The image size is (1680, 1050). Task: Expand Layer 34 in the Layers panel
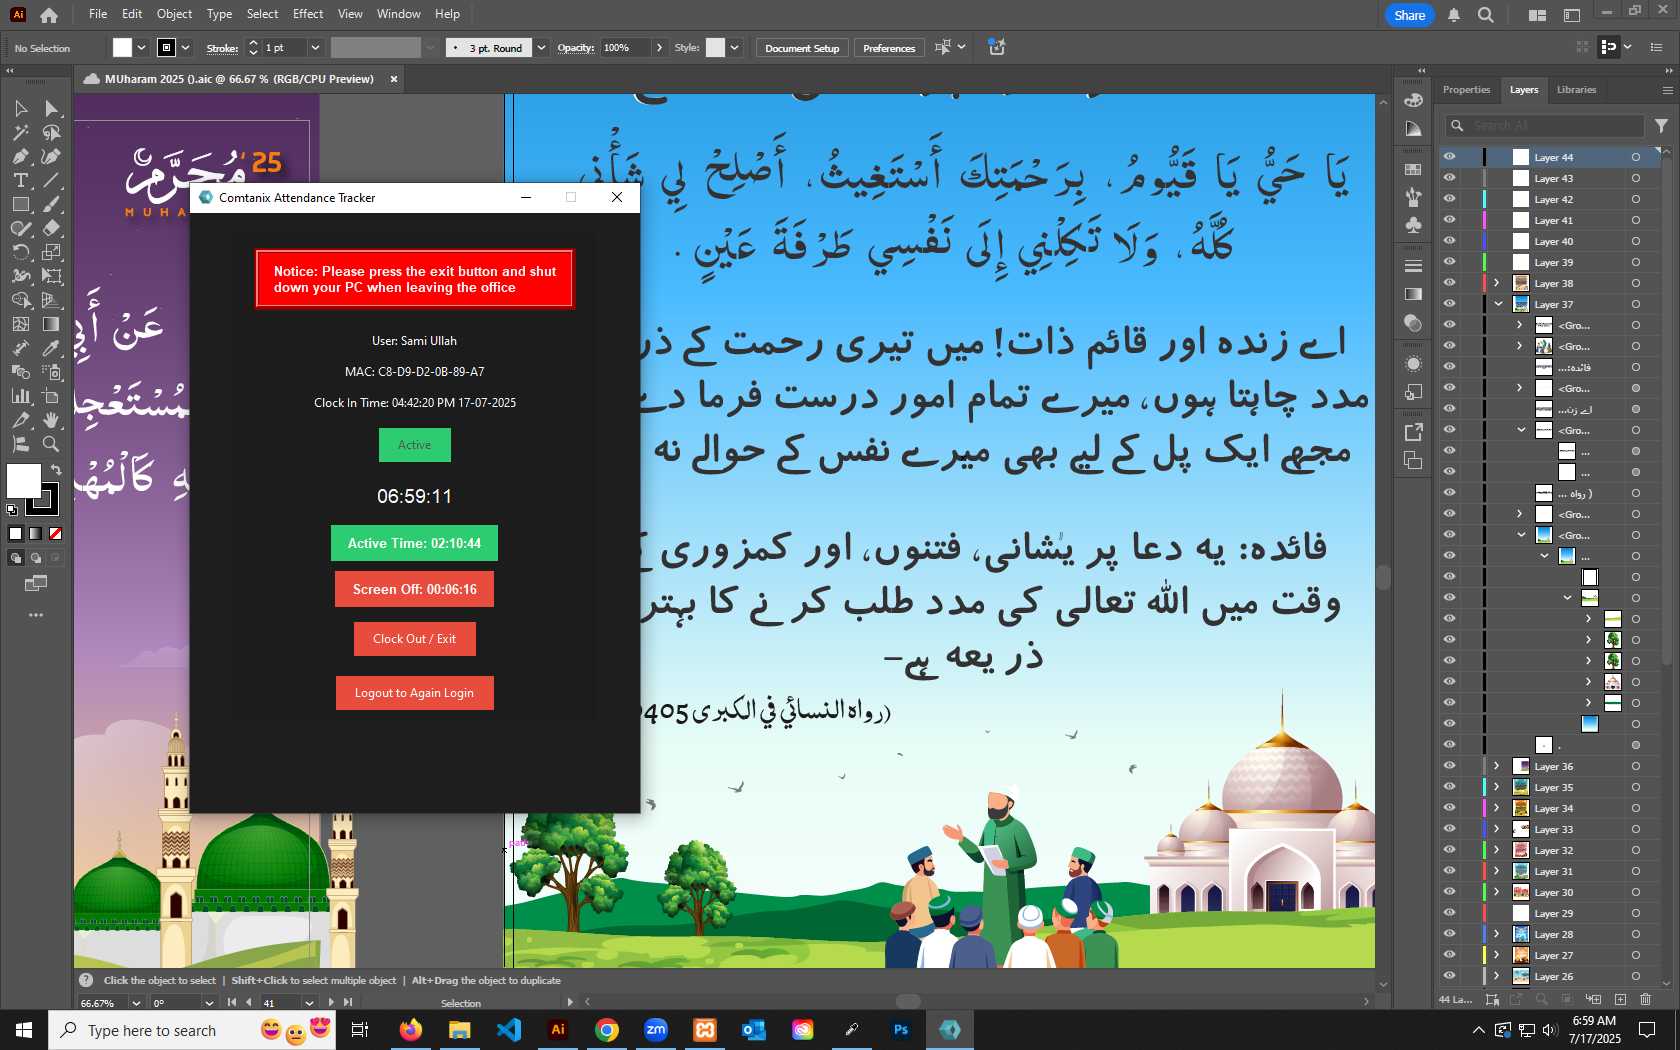pos(1497,808)
